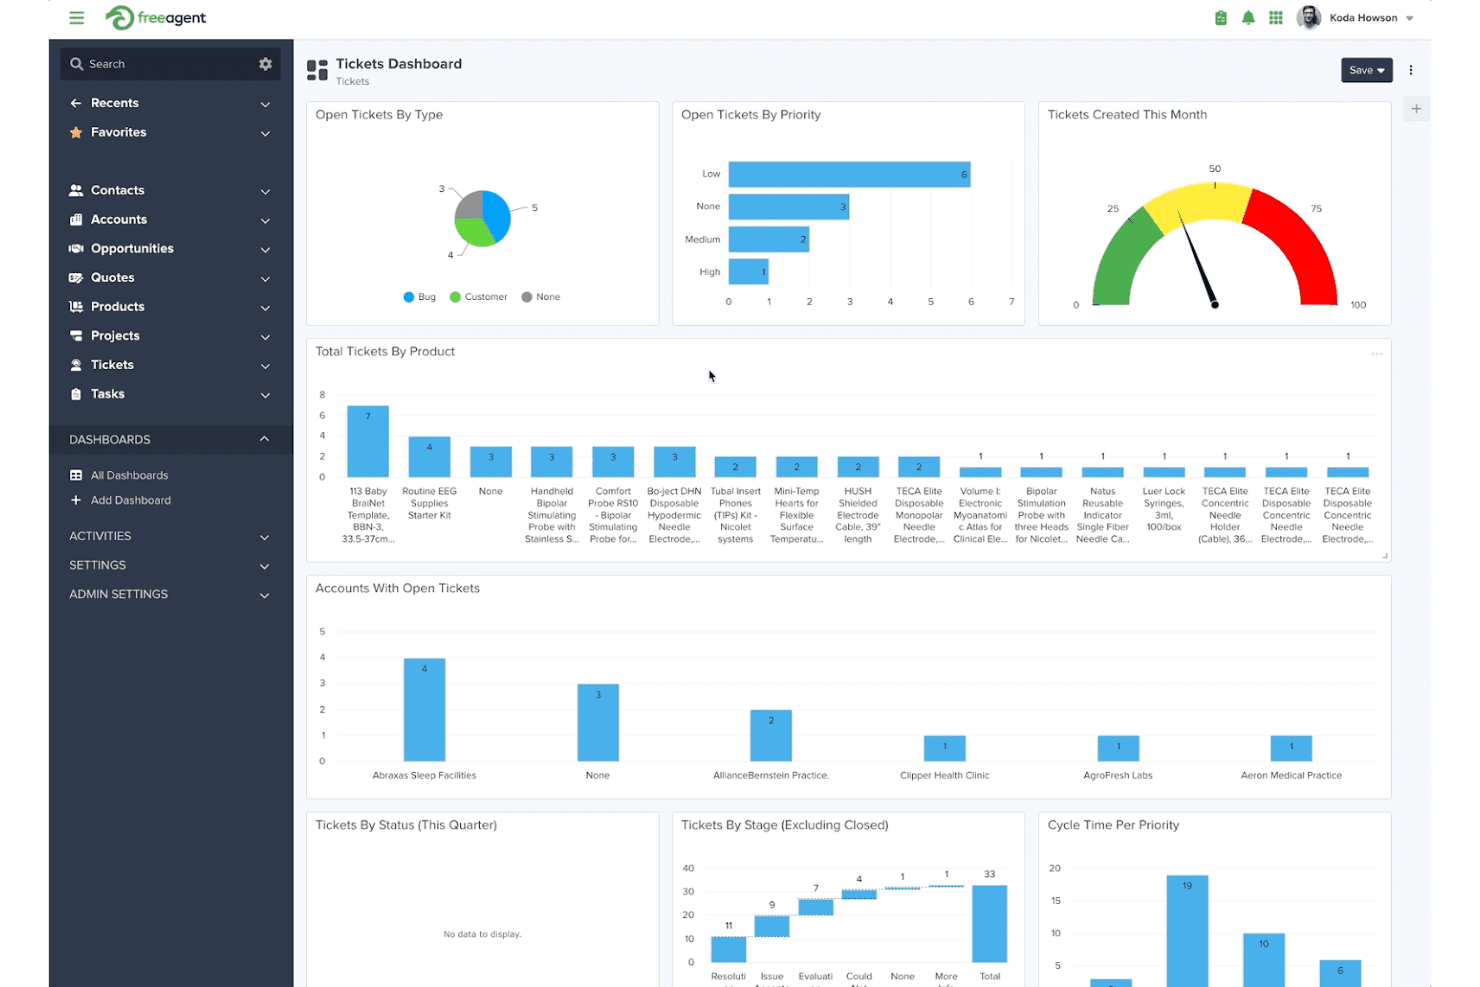
Task: Open the green clipboard icon in header
Action: tap(1221, 18)
